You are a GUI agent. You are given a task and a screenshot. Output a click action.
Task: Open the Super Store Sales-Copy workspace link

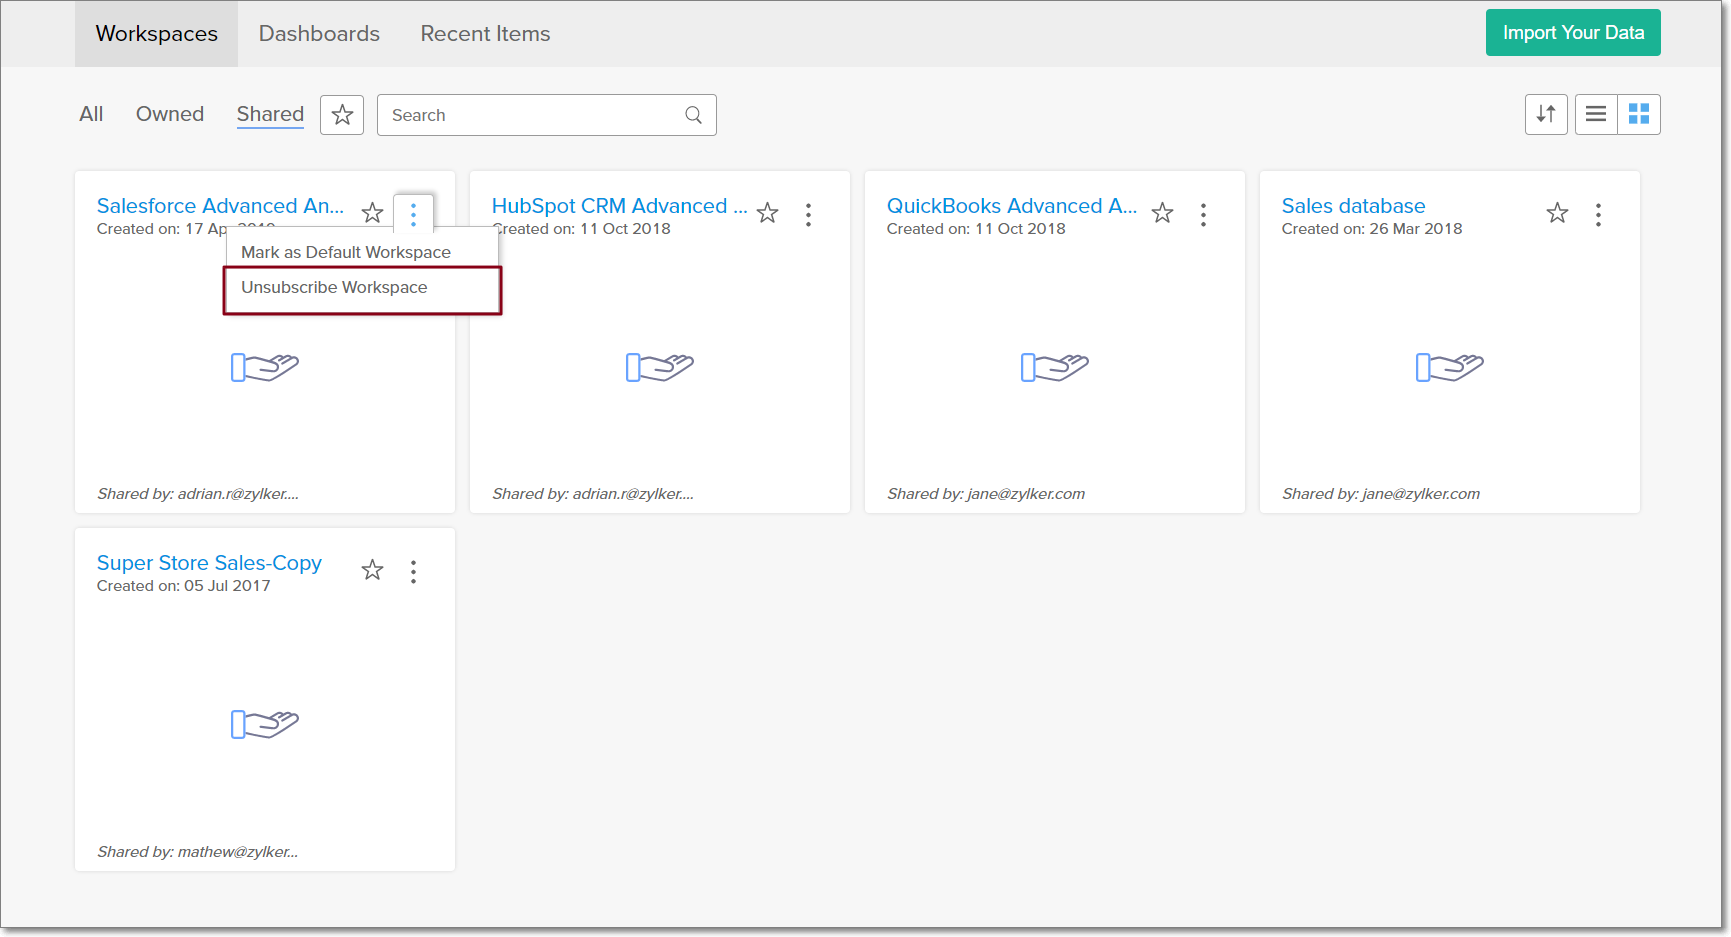click(x=209, y=563)
